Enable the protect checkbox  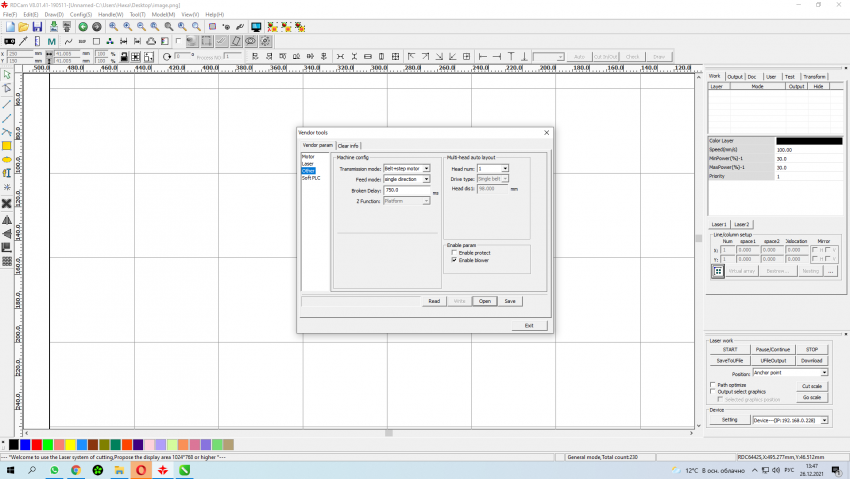click(454, 253)
